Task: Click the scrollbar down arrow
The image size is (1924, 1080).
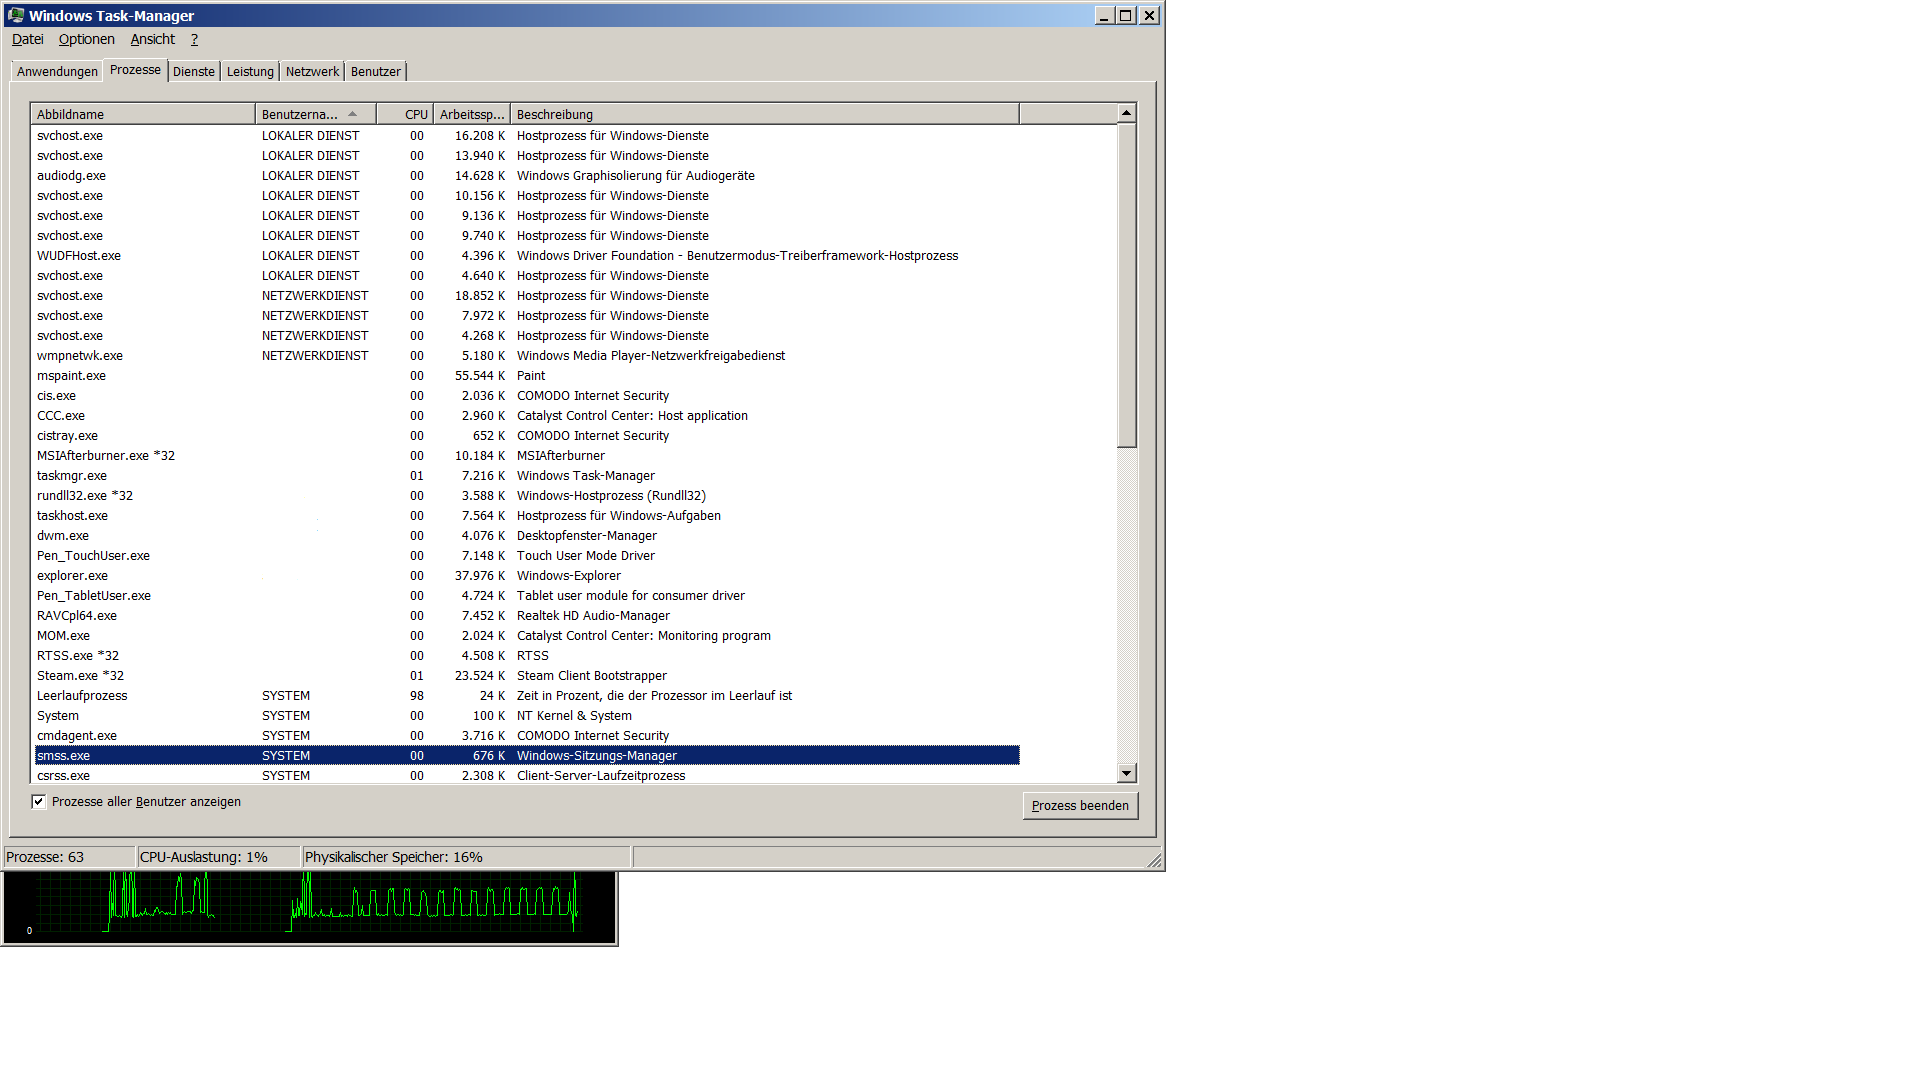Action: pos(1127,773)
